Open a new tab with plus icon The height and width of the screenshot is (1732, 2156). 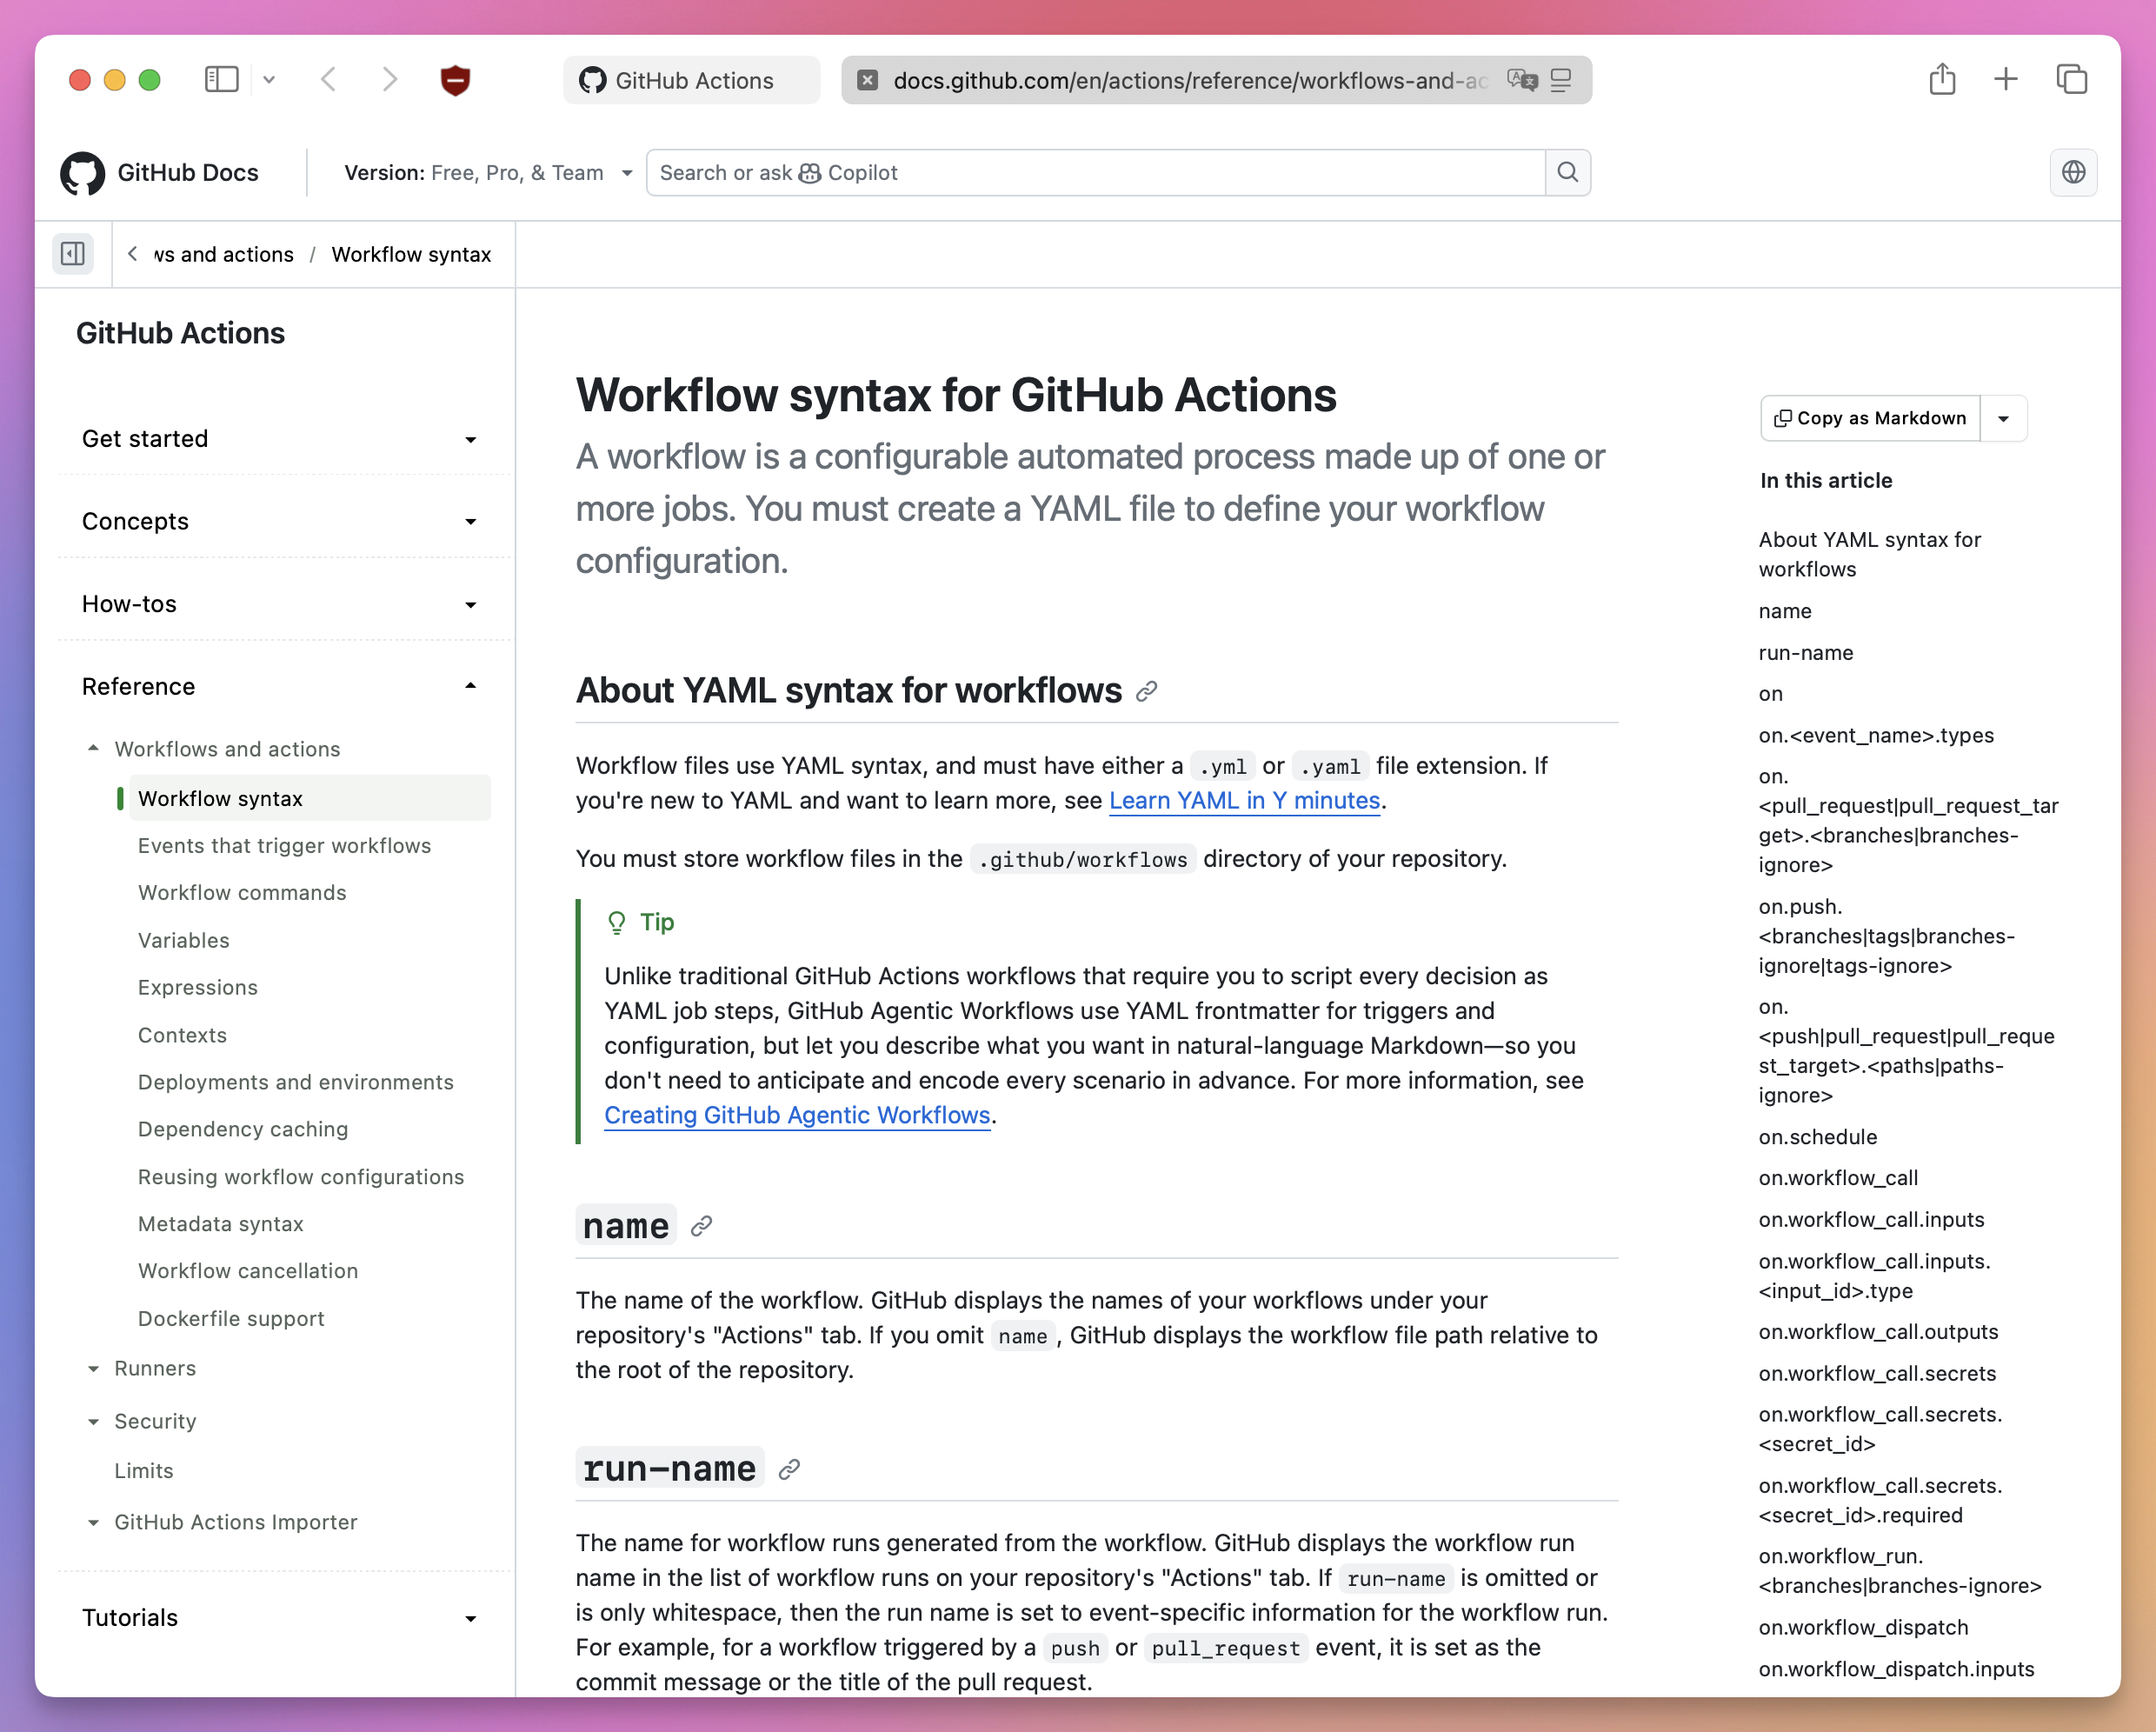(x=2005, y=79)
